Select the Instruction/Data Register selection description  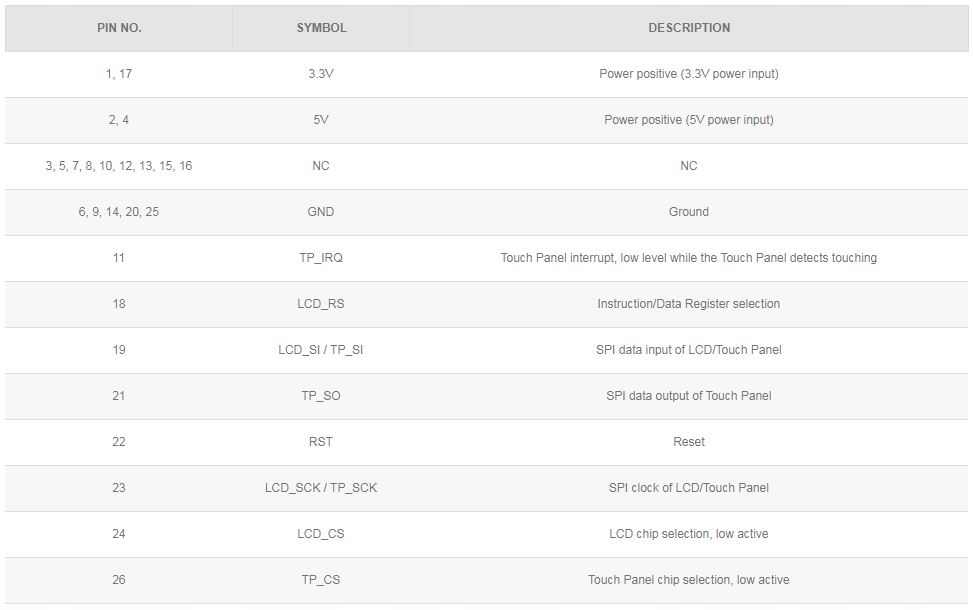[689, 304]
